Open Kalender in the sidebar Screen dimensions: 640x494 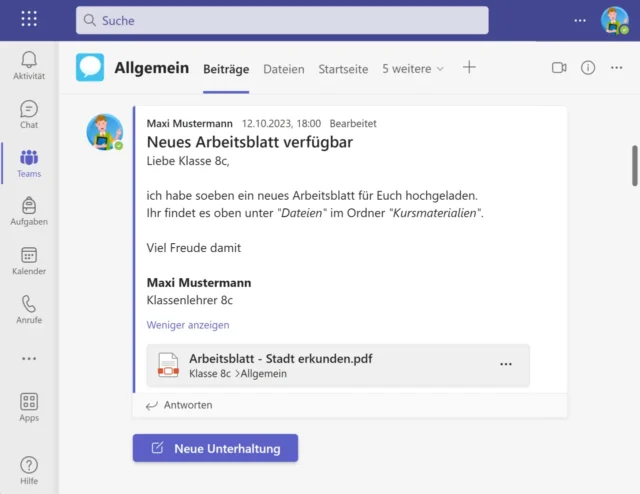(29, 260)
